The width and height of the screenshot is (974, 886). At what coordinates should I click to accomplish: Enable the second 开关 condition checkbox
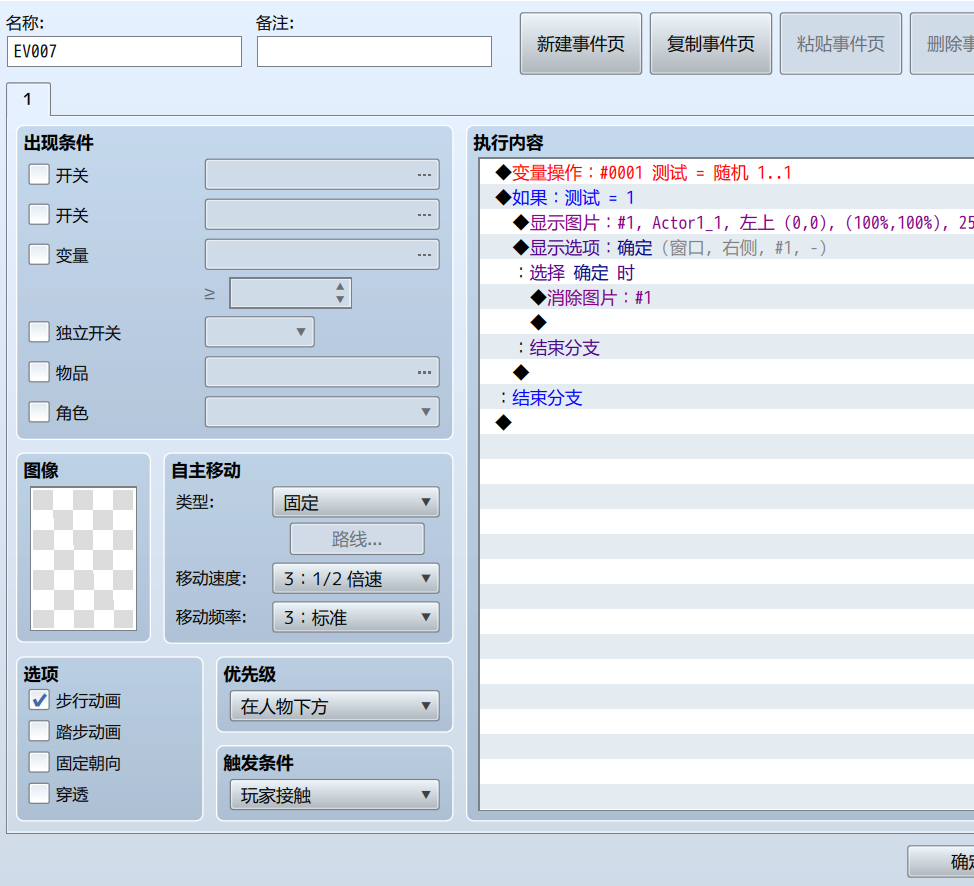(39, 214)
